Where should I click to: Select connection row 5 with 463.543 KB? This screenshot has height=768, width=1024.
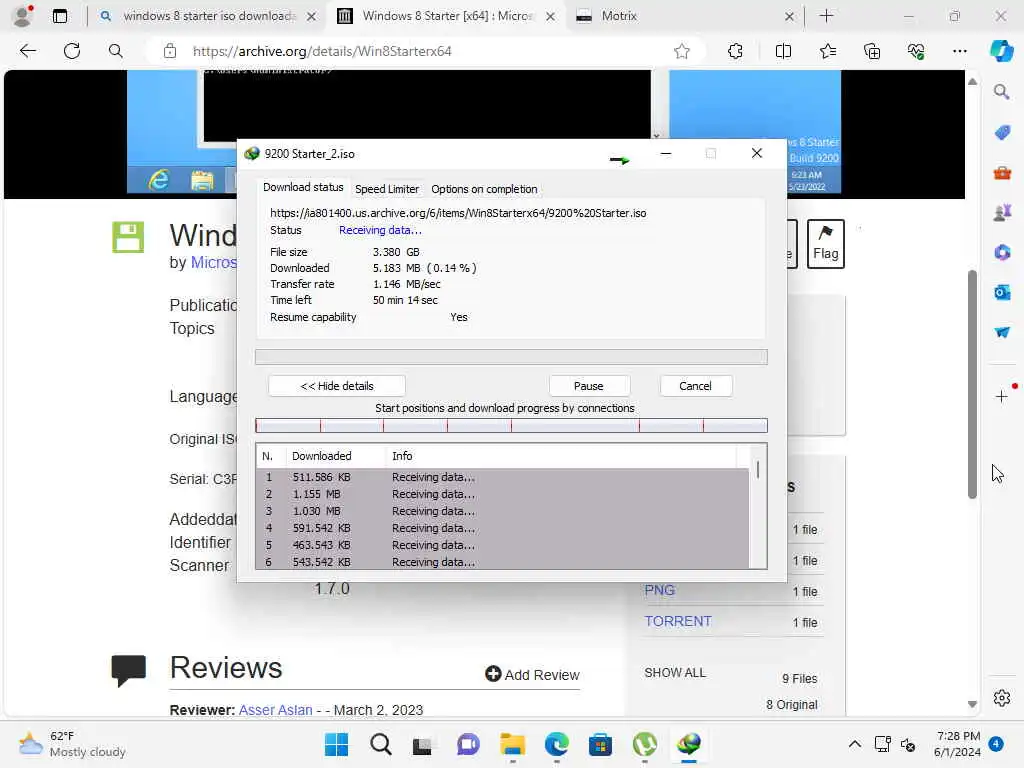pyautogui.click(x=502, y=545)
